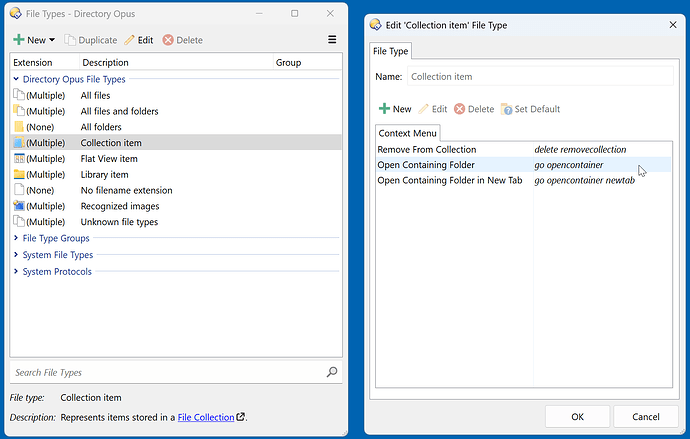Screen dimensions: 690x439
Task: Click Set Default in the Edit dialog
Action: pos(530,109)
